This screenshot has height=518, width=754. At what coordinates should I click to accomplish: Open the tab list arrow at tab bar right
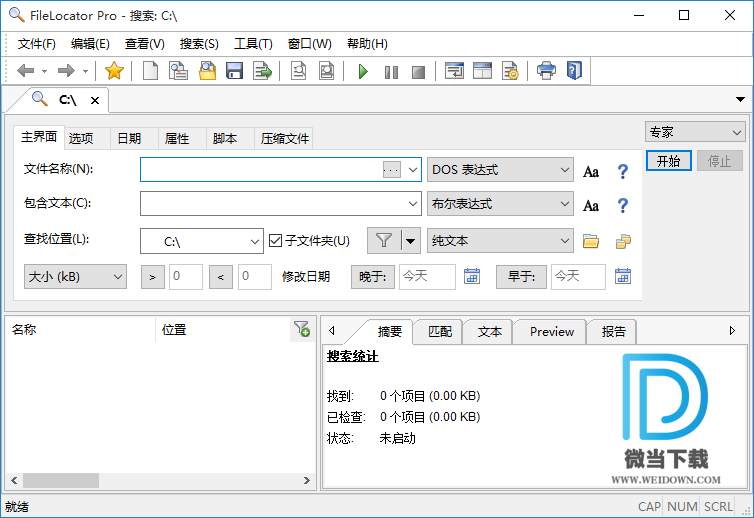740,100
